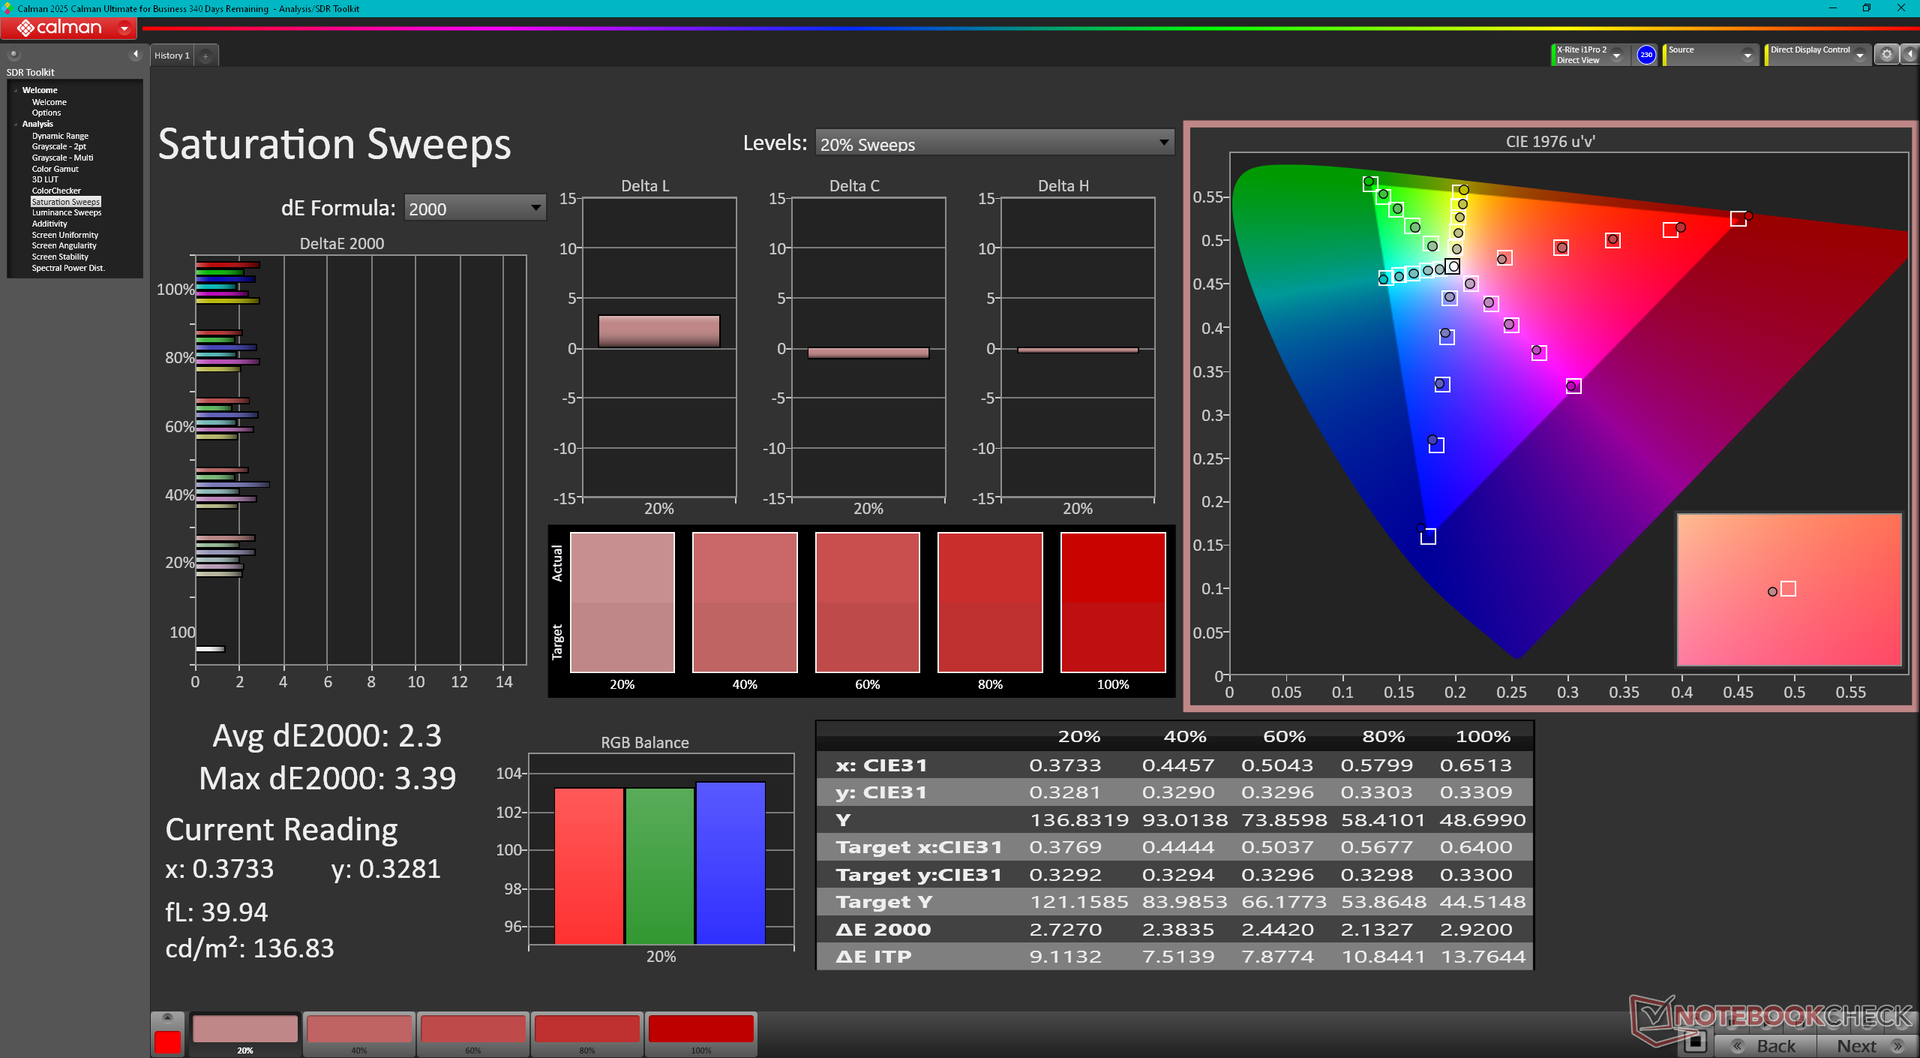Viewport: 1920px width, 1058px height.
Task: Switch to the History 1 tab
Action: pos(171,56)
